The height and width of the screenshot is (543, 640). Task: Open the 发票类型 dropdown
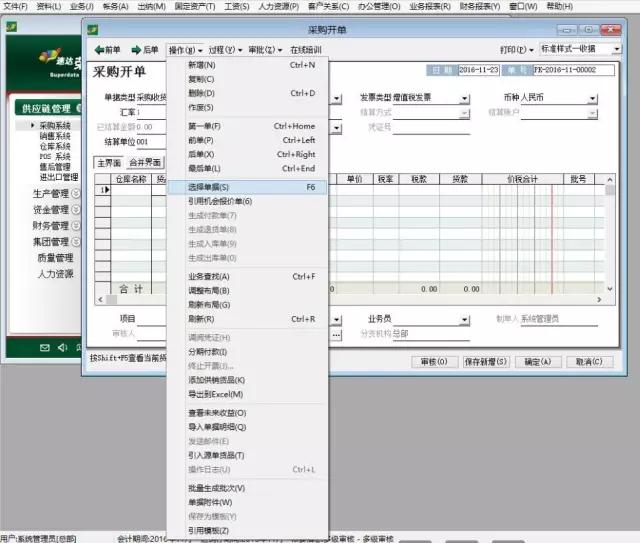[464, 98]
